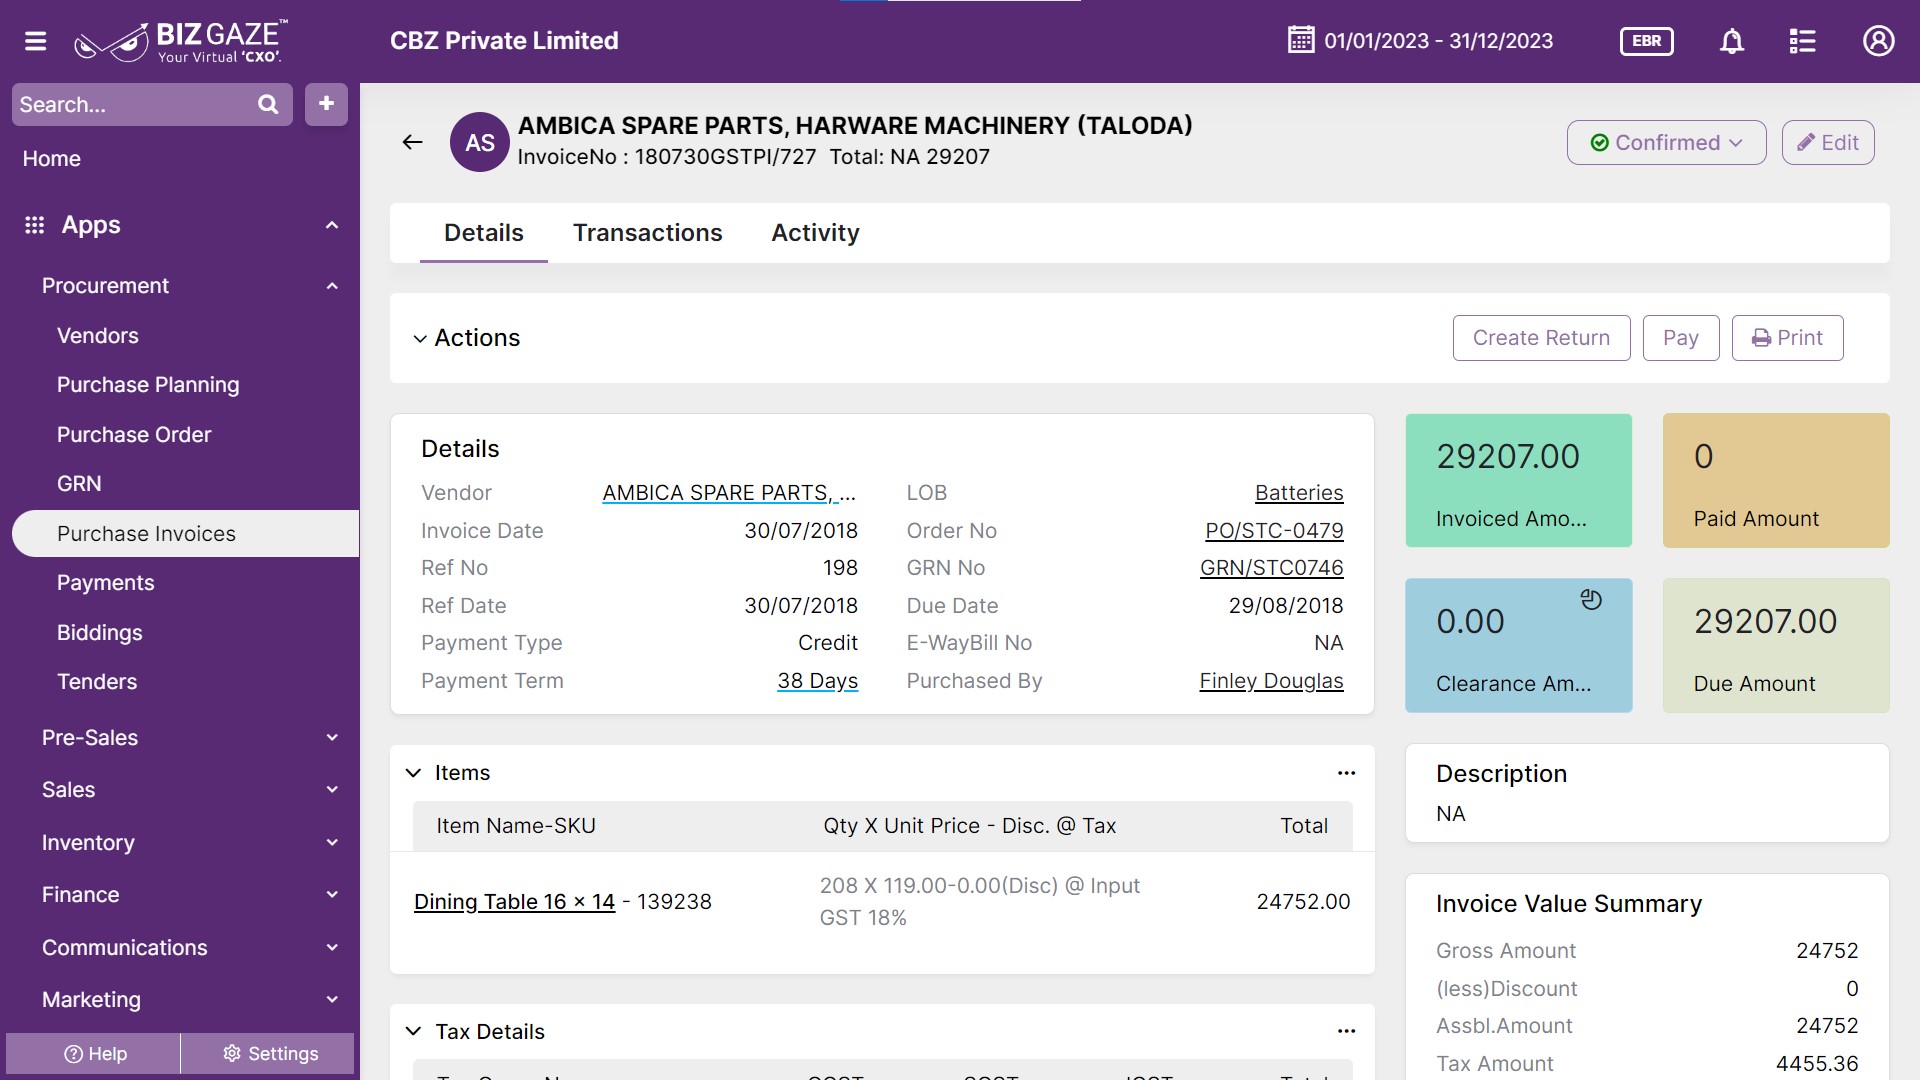Open the user profile icon

coord(1878,41)
